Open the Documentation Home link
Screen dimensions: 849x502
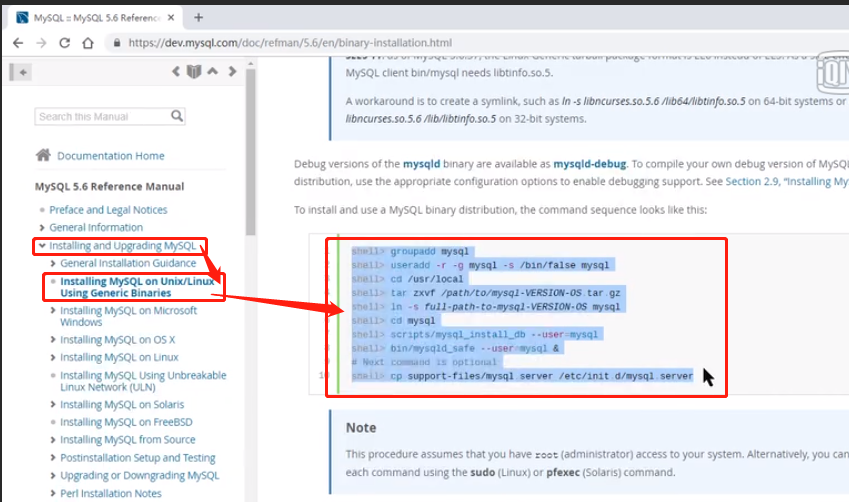(x=110, y=156)
